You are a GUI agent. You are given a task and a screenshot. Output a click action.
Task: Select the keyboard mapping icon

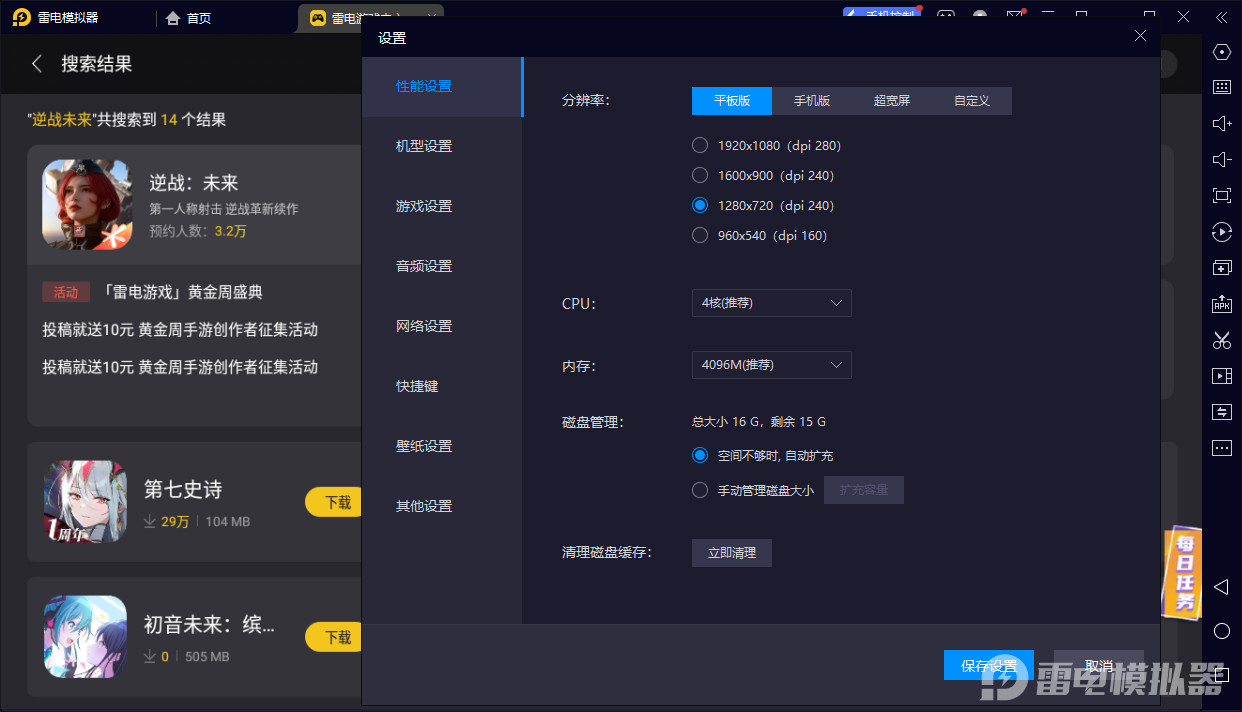(x=1221, y=87)
